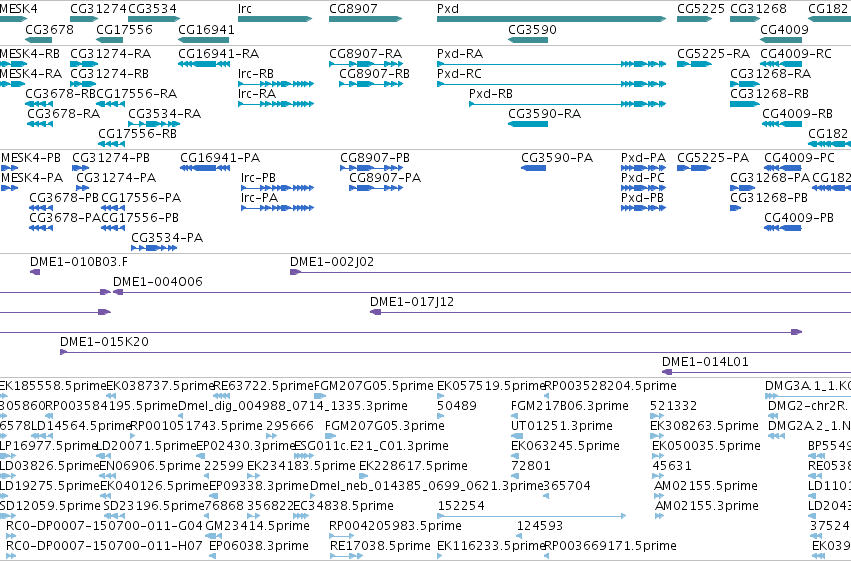Open protein Irc-PB
The image size is (851, 561).
click(258, 178)
